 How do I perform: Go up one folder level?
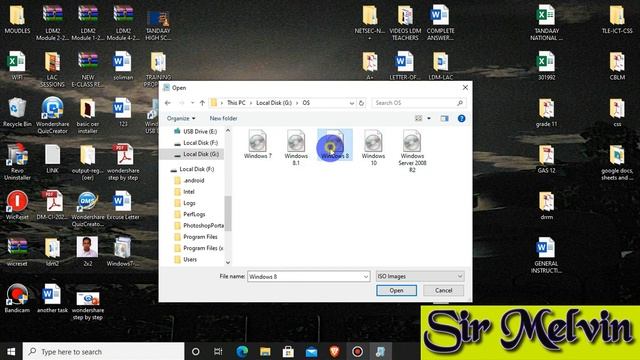tap(202, 103)
